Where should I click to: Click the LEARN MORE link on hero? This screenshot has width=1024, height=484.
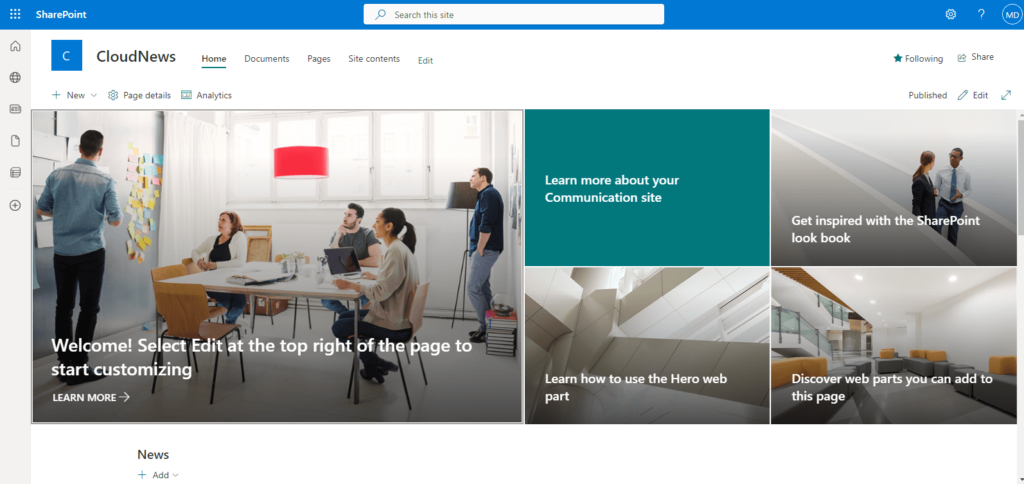click(x=91, y=397)
